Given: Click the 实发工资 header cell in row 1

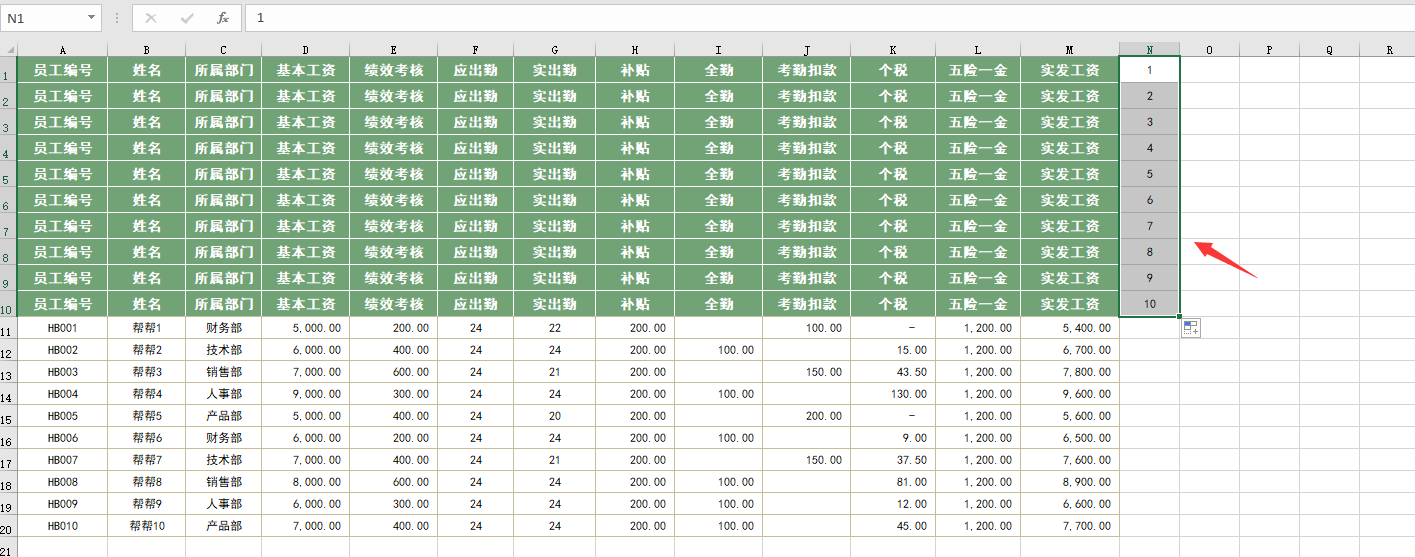Looking at the screenshot, I should (x=1069, y=70).
